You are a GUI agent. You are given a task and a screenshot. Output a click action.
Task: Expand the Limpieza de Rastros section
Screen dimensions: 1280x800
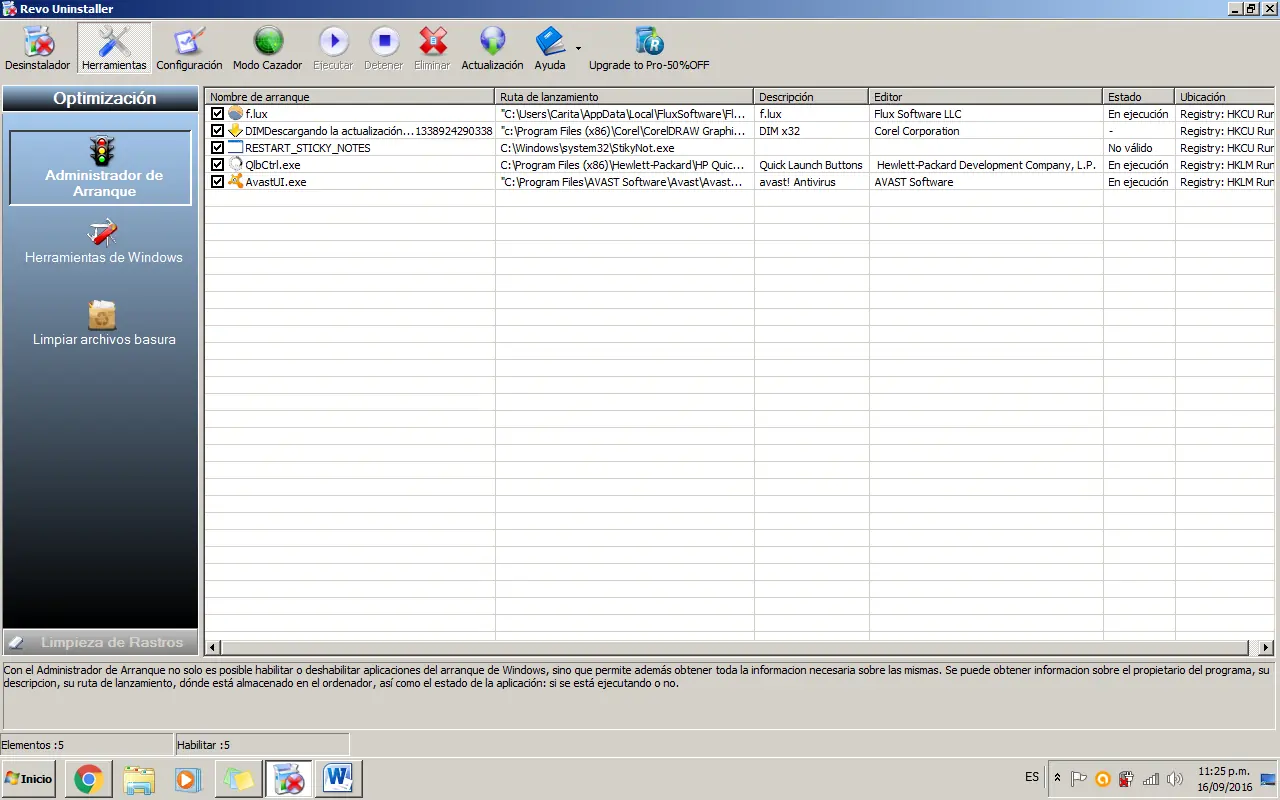coord(100,642)
